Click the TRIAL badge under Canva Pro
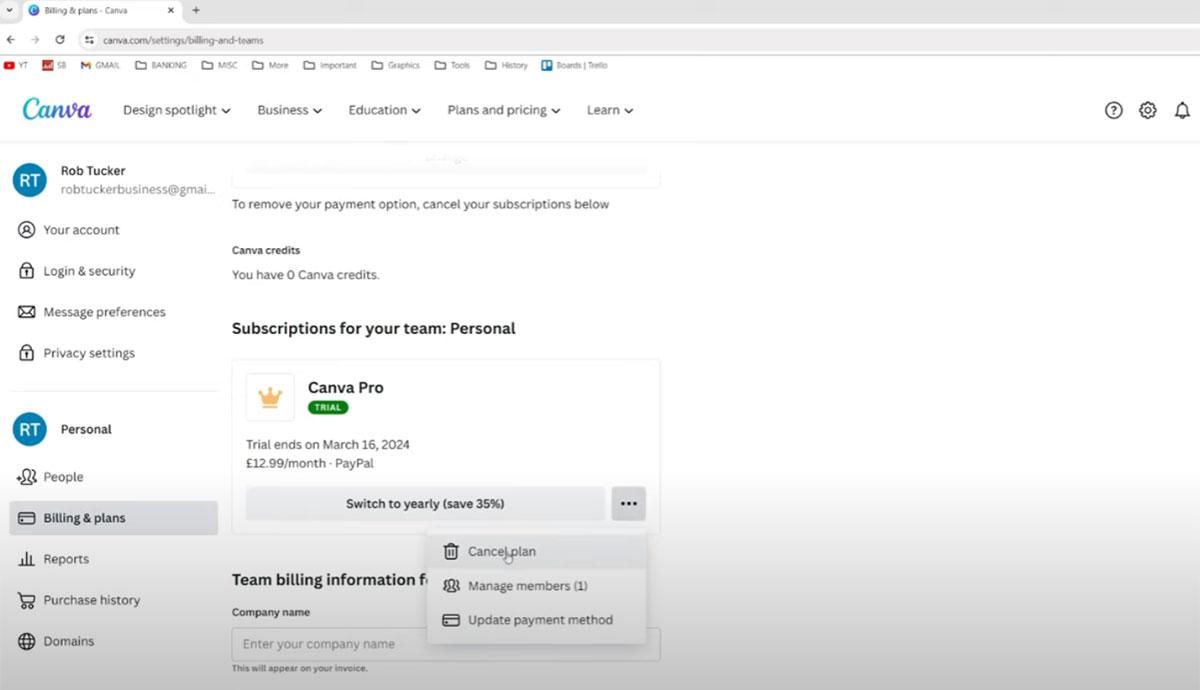 pyautogui.click(x=328, y=408)
